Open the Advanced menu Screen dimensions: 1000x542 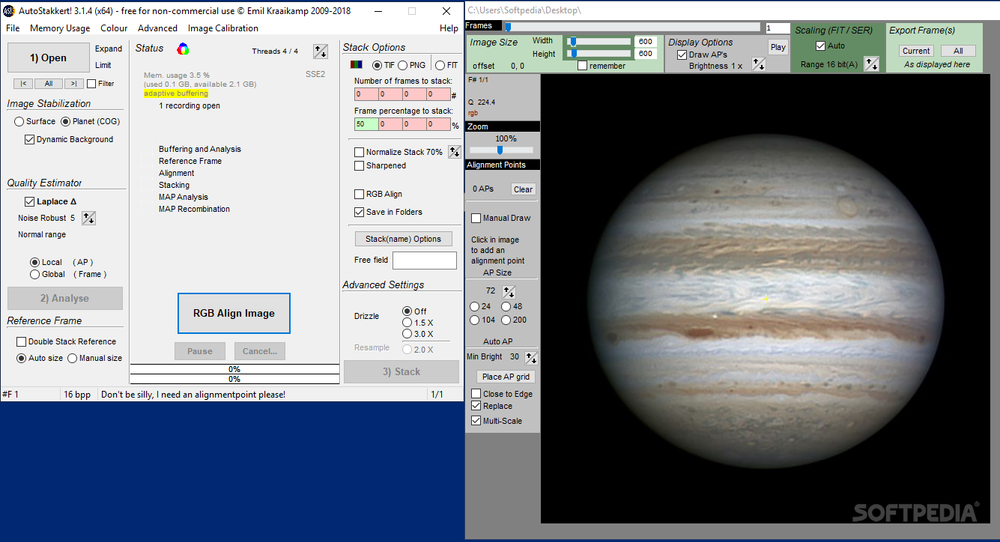tap(158, 28)
